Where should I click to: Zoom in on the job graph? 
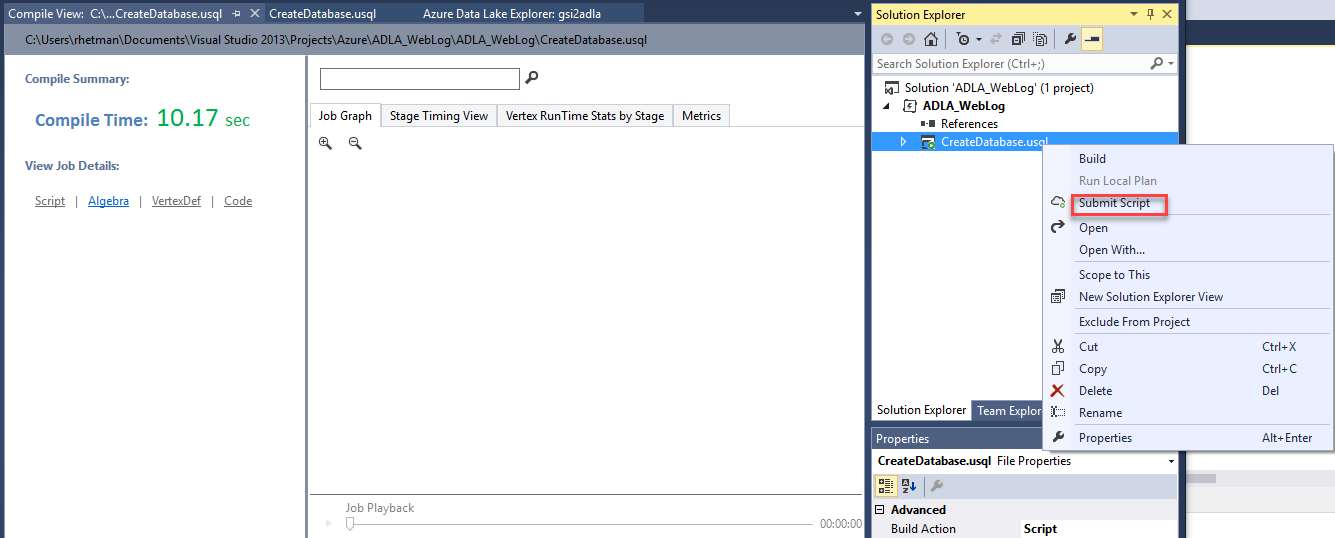point(325,143)
